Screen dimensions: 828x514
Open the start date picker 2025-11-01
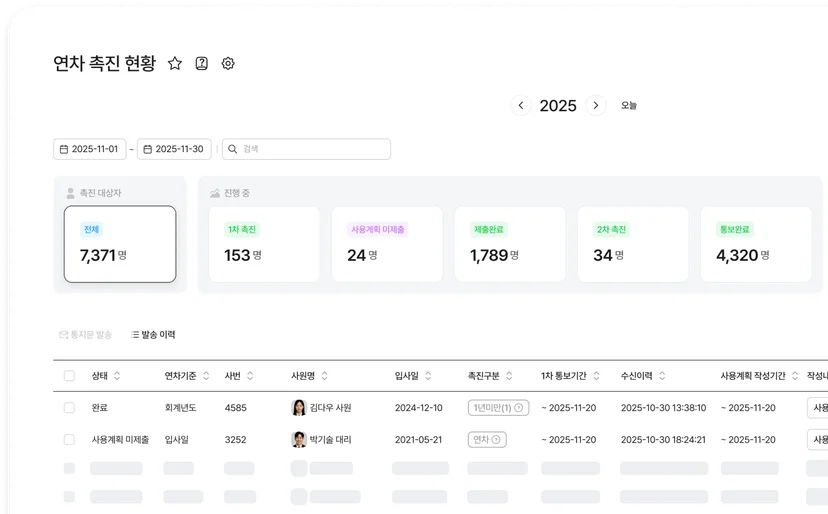click(90, 149)
